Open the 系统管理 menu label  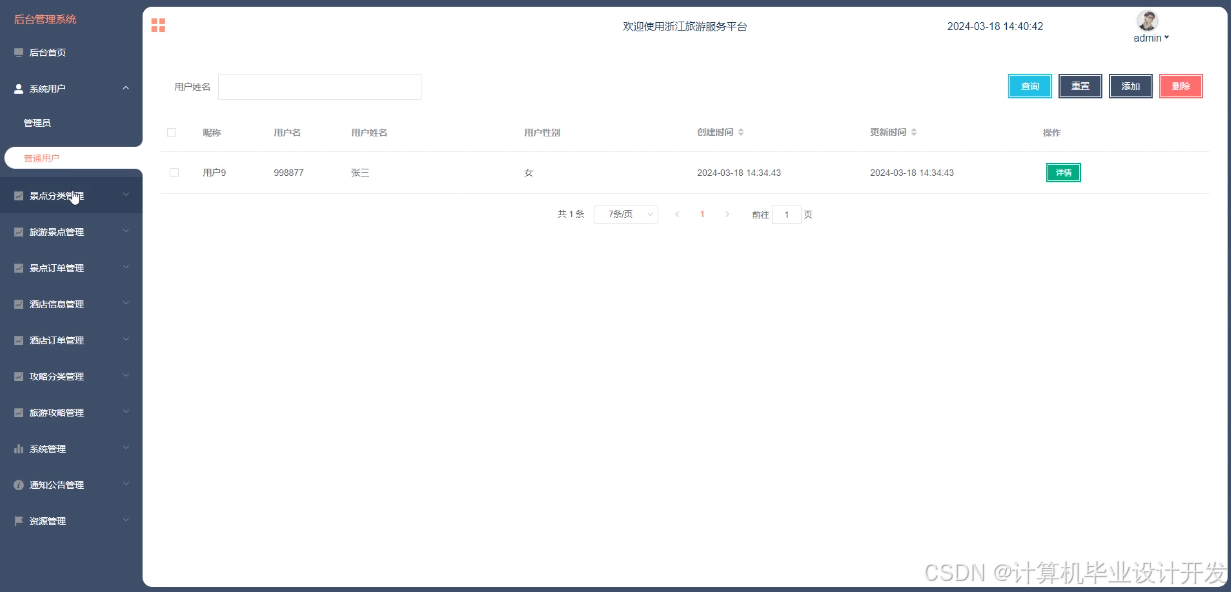pyautogui.click(x=47, y=449)
